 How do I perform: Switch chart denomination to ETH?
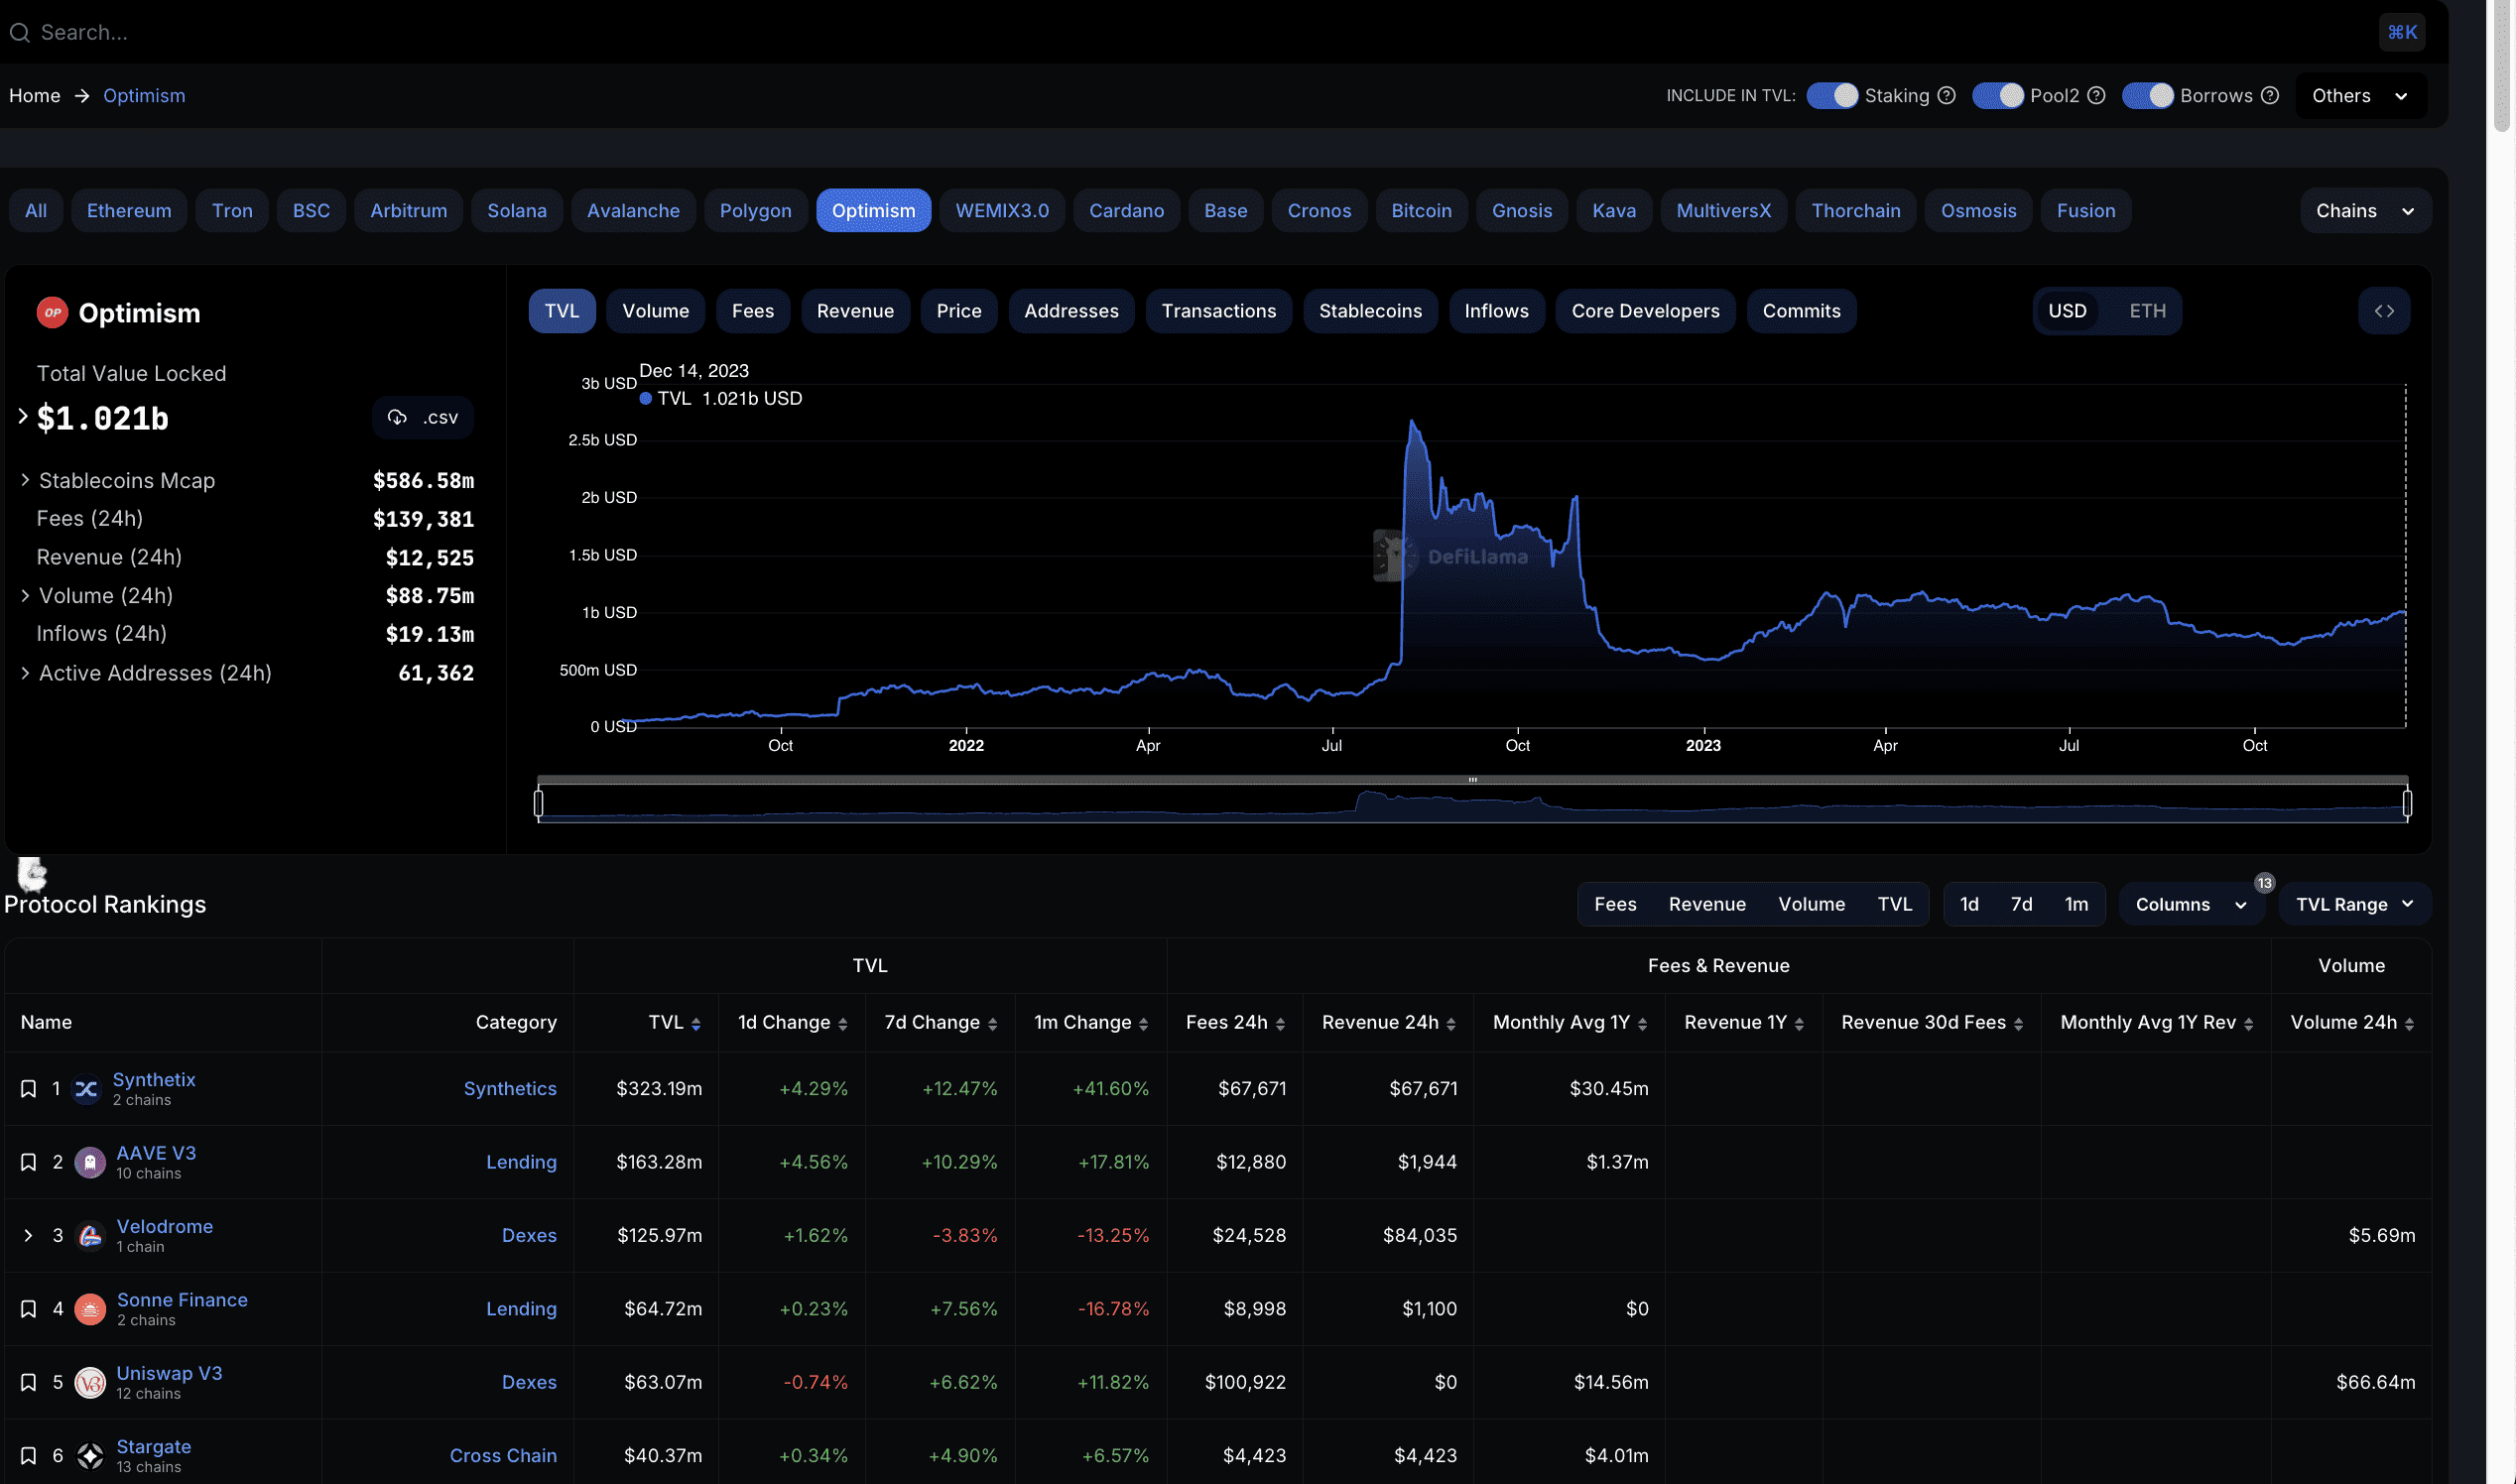pos(2147,311)
